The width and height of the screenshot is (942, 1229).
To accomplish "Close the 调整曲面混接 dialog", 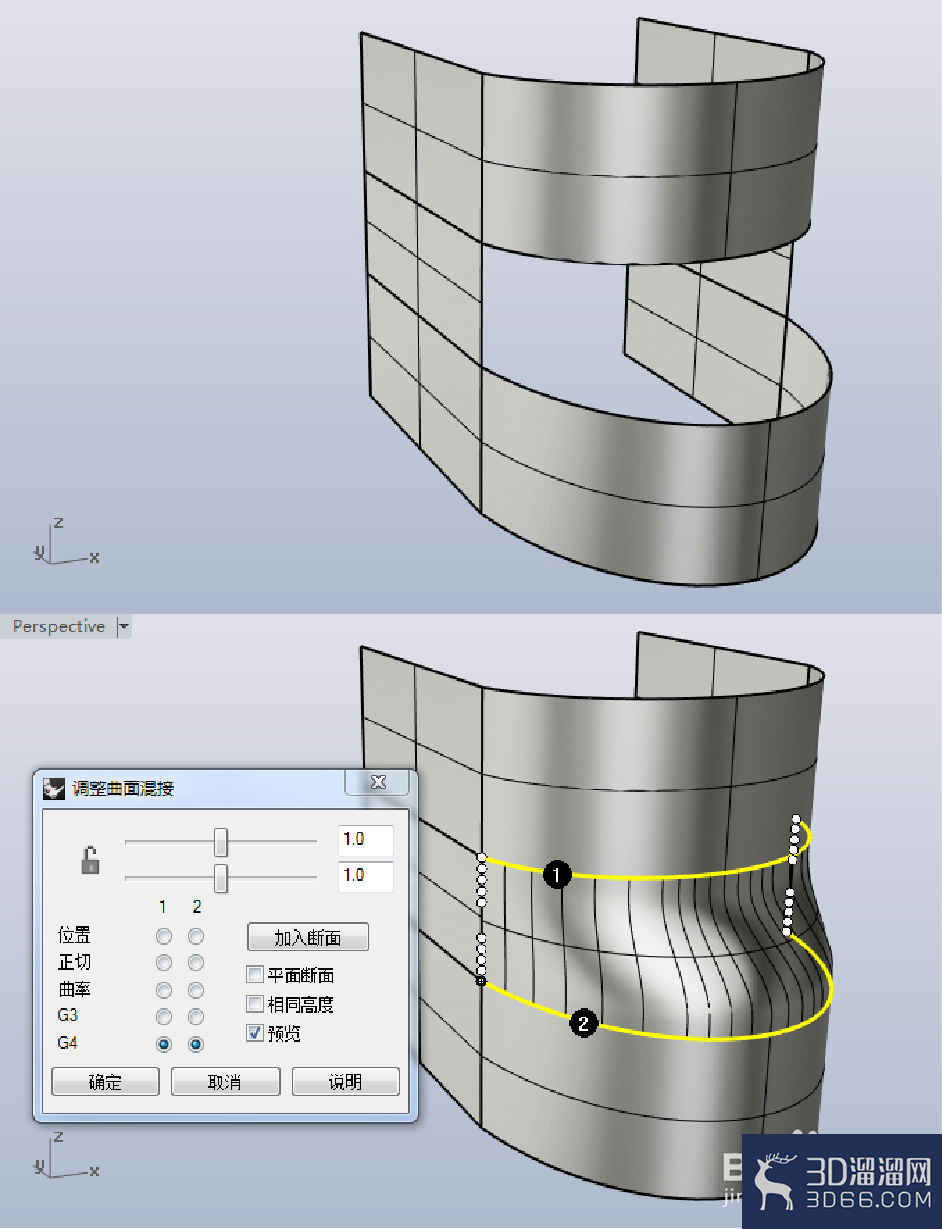I will point(378,782).
